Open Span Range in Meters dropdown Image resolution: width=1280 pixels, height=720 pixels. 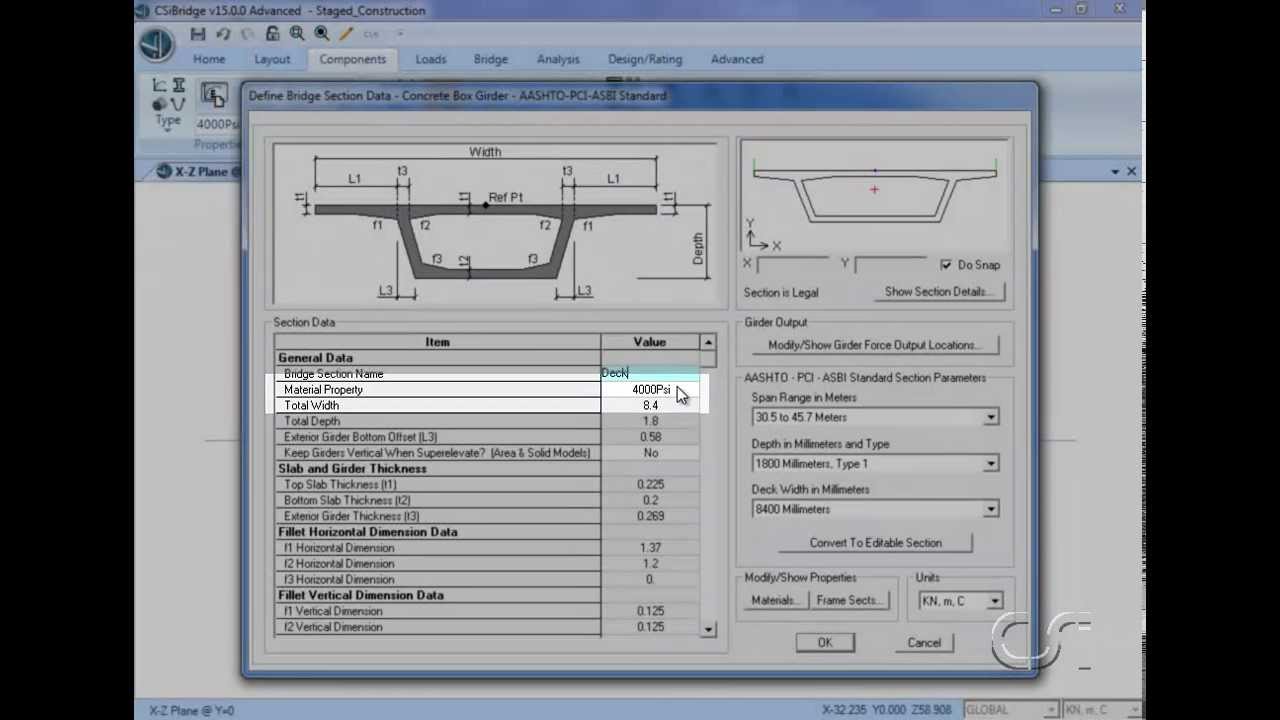pos(990,417)
